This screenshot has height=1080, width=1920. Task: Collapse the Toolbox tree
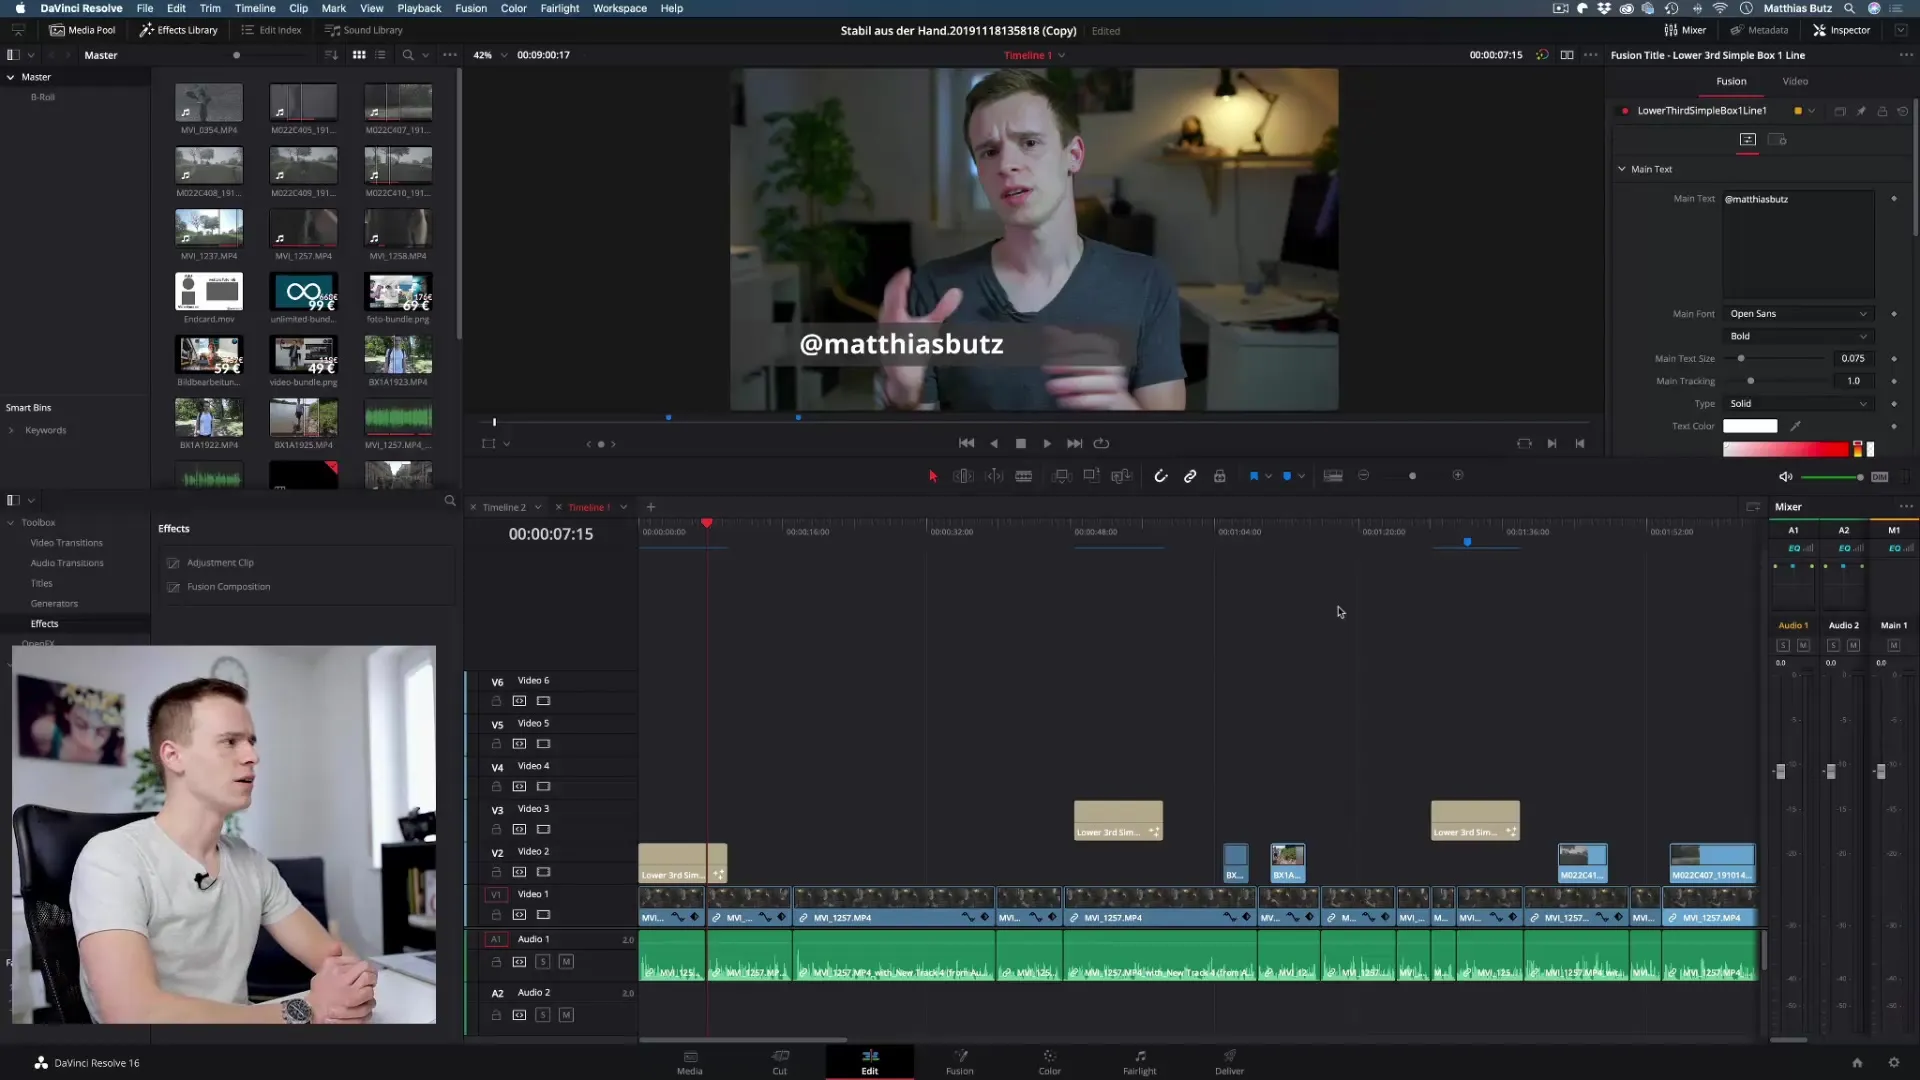coord(11,523)
